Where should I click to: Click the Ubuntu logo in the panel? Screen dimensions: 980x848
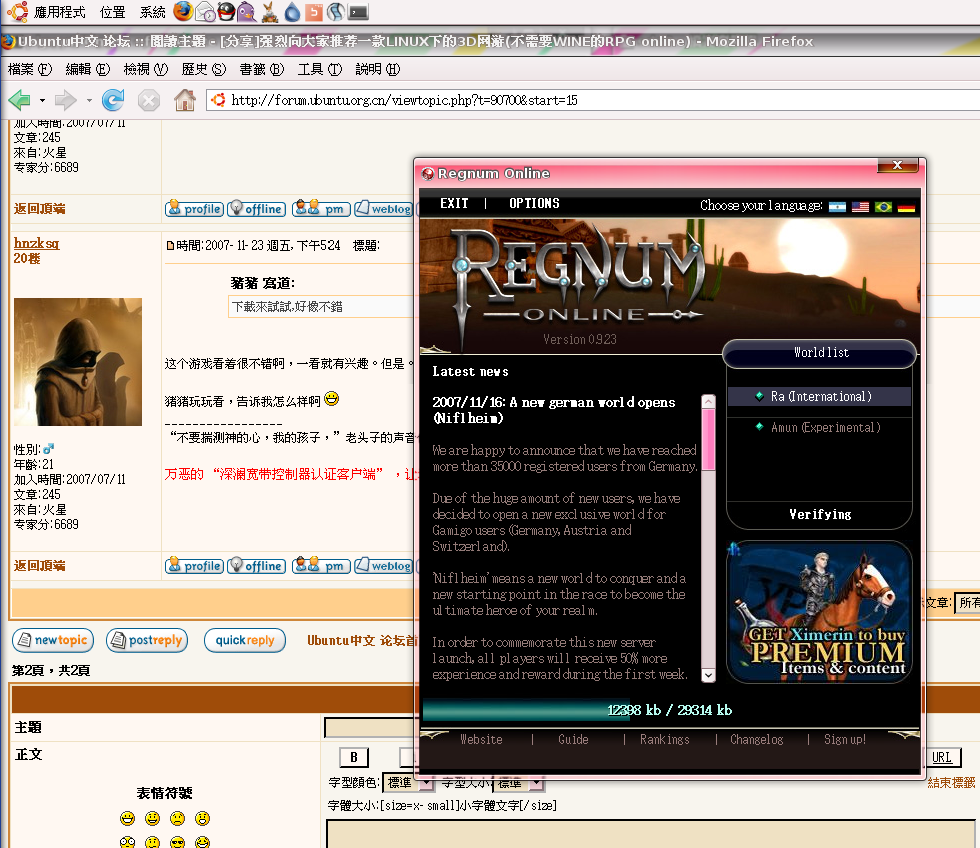coord(17,11)
